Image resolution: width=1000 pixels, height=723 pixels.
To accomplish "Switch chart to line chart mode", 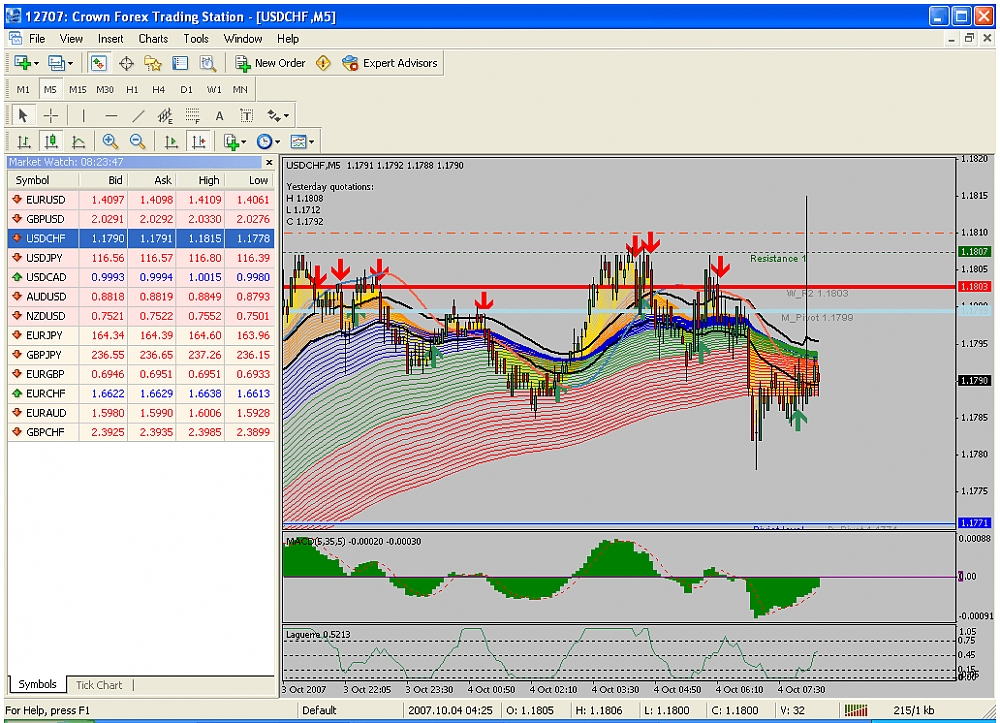I will coord(78,142).
